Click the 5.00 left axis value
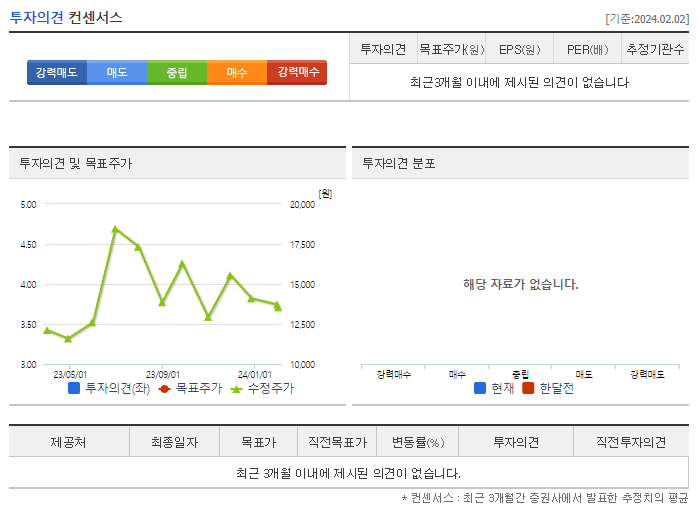 (28, 204)
